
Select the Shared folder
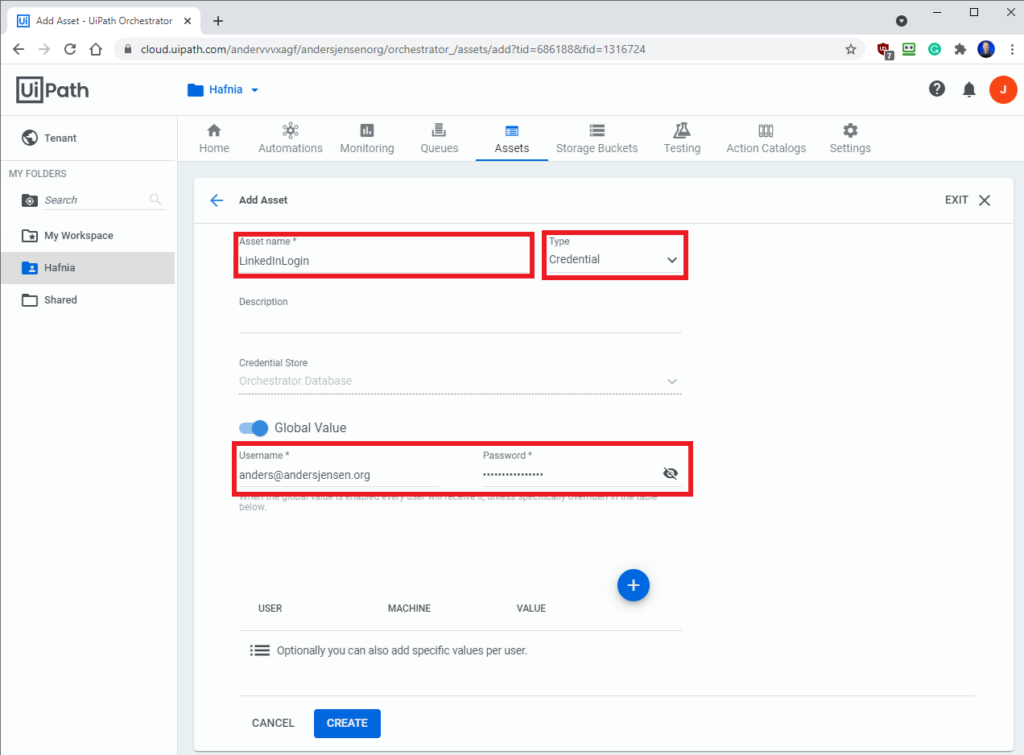coord(88,300)
